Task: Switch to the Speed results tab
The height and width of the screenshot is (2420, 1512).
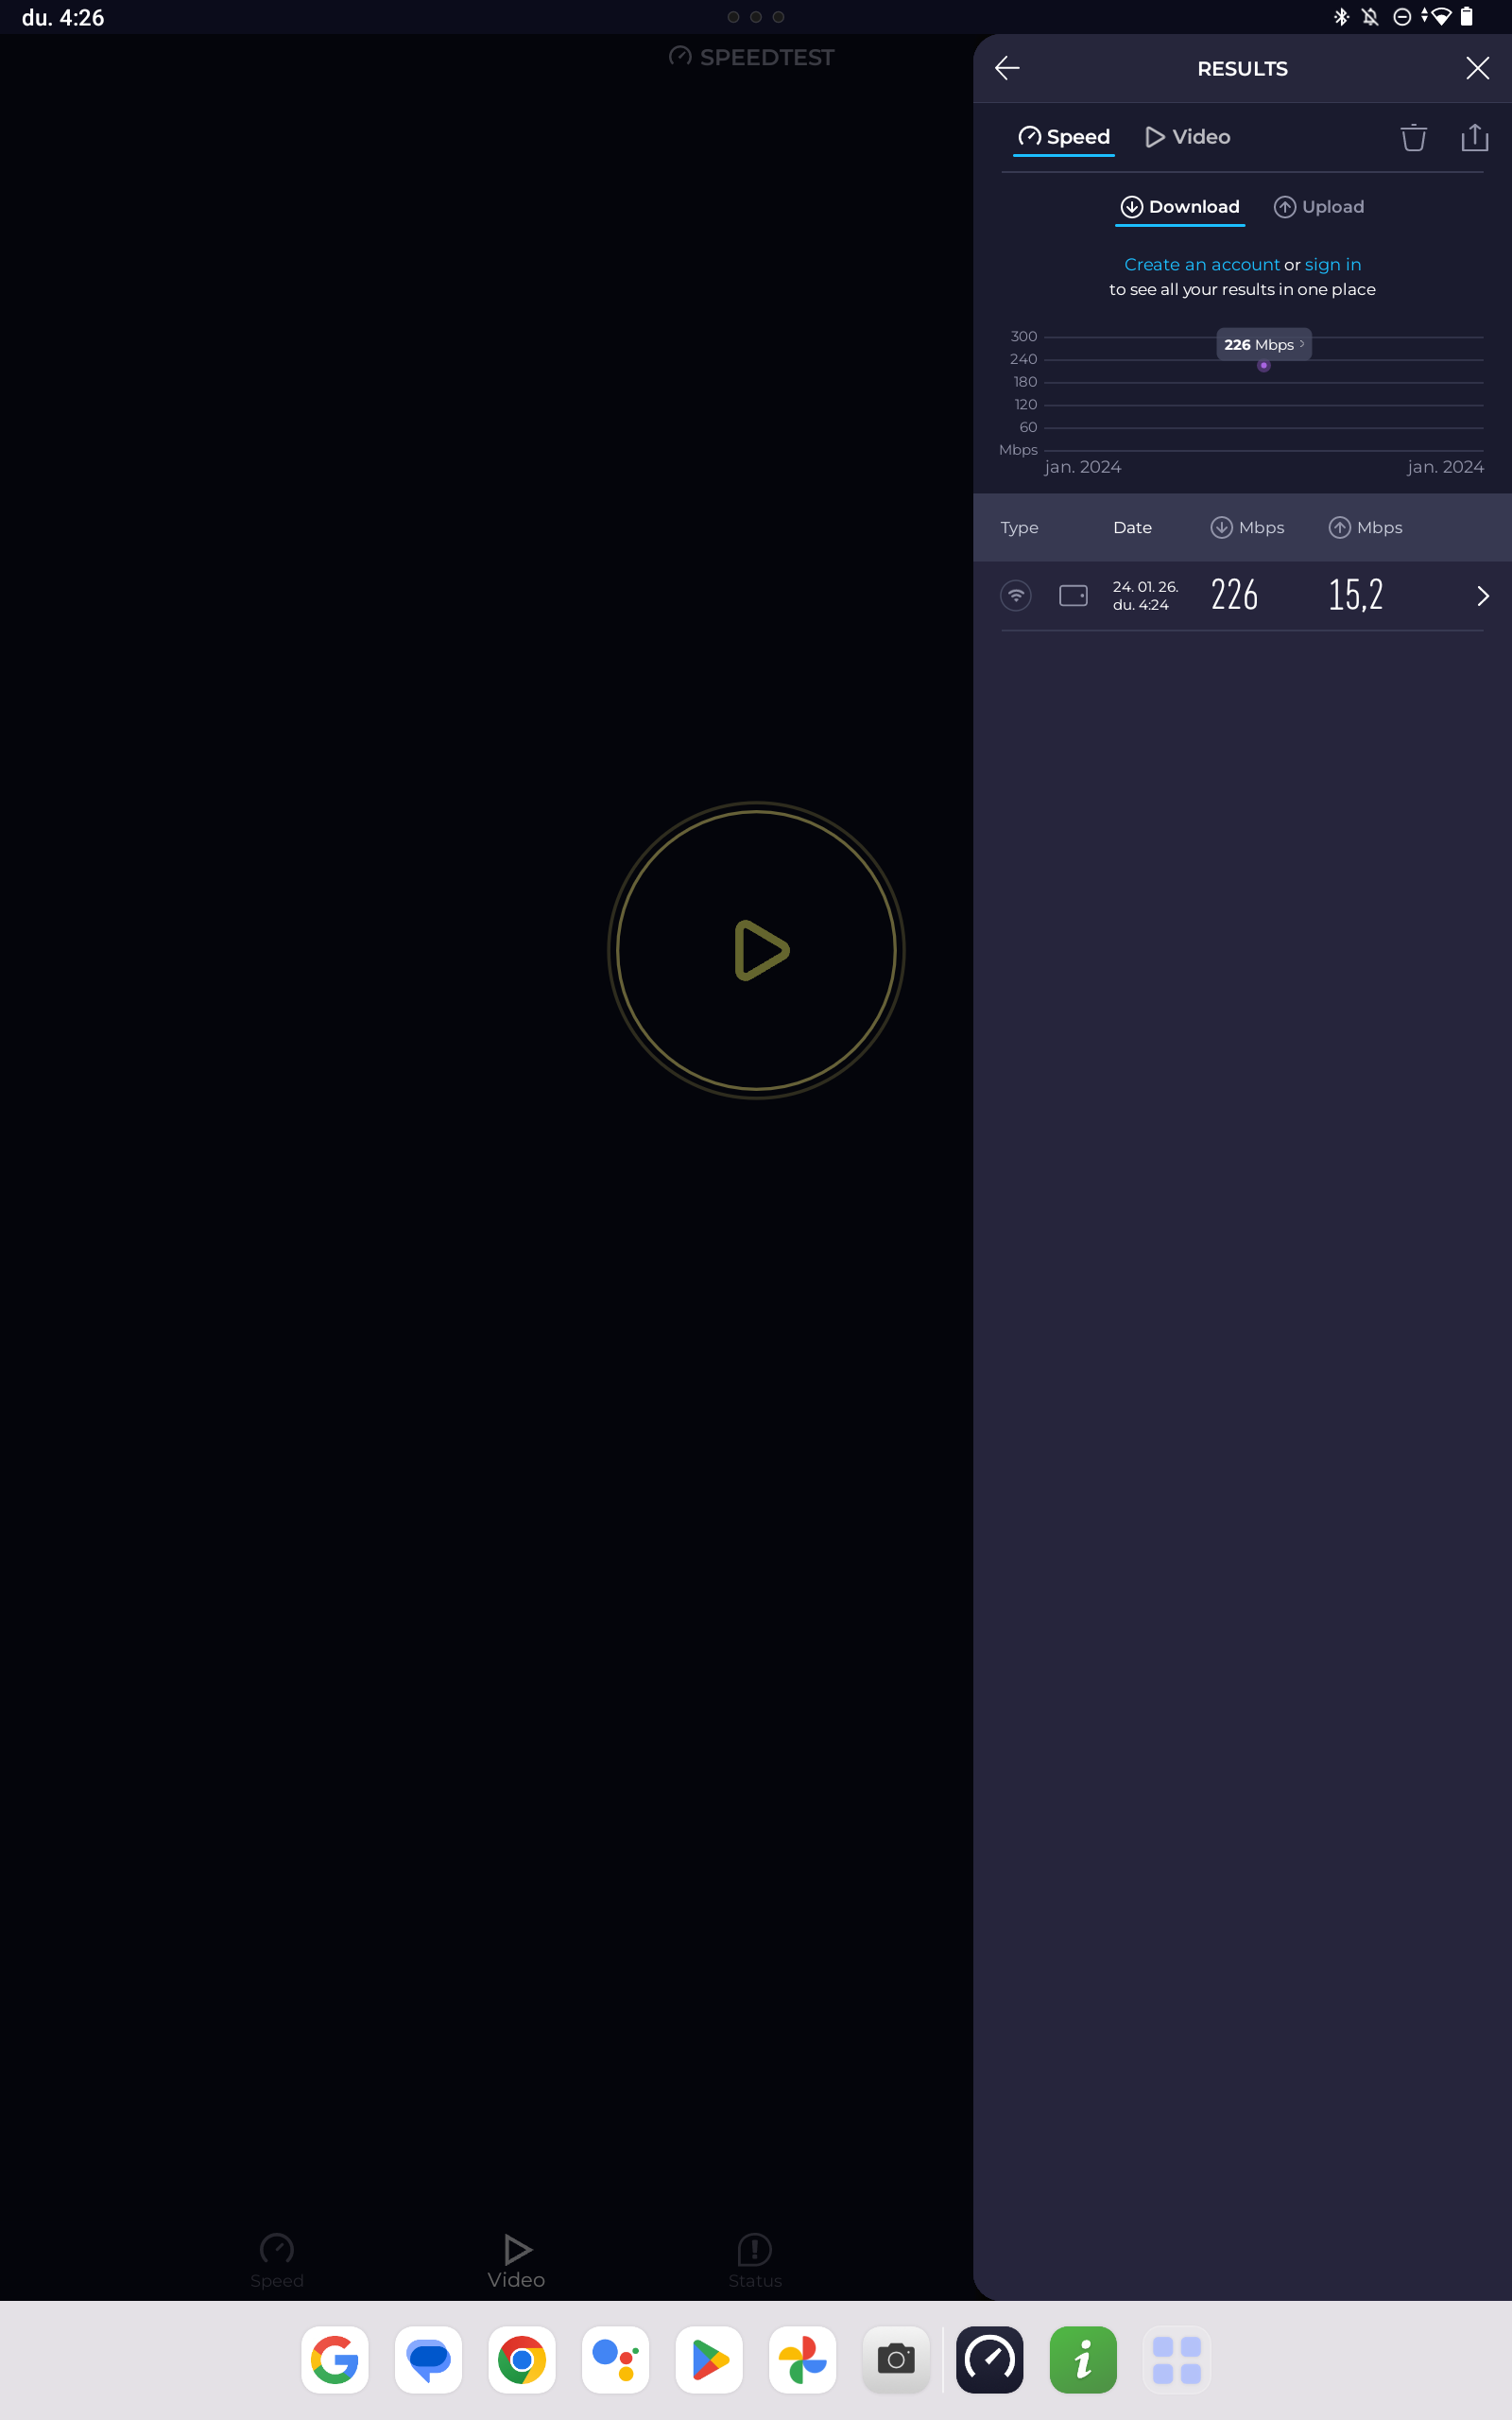Action: pyautogui.click(x=1064, y=137)
